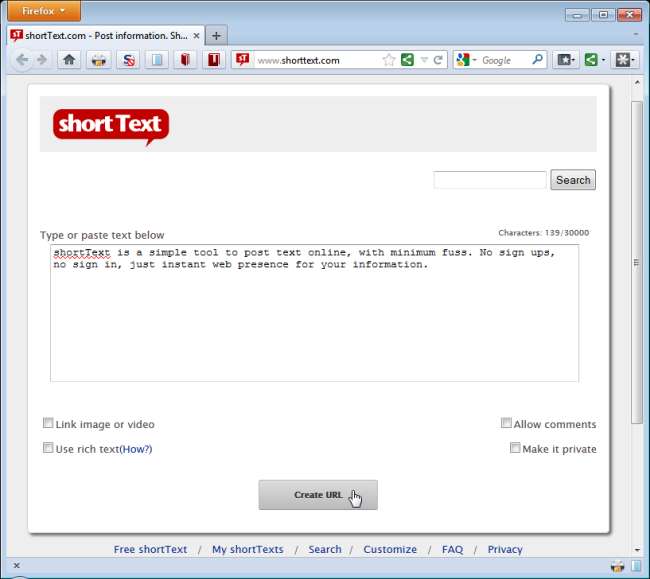Screen dimensions: 650x579
Task: Click the shortText logo
Action: tap(110, 126)
